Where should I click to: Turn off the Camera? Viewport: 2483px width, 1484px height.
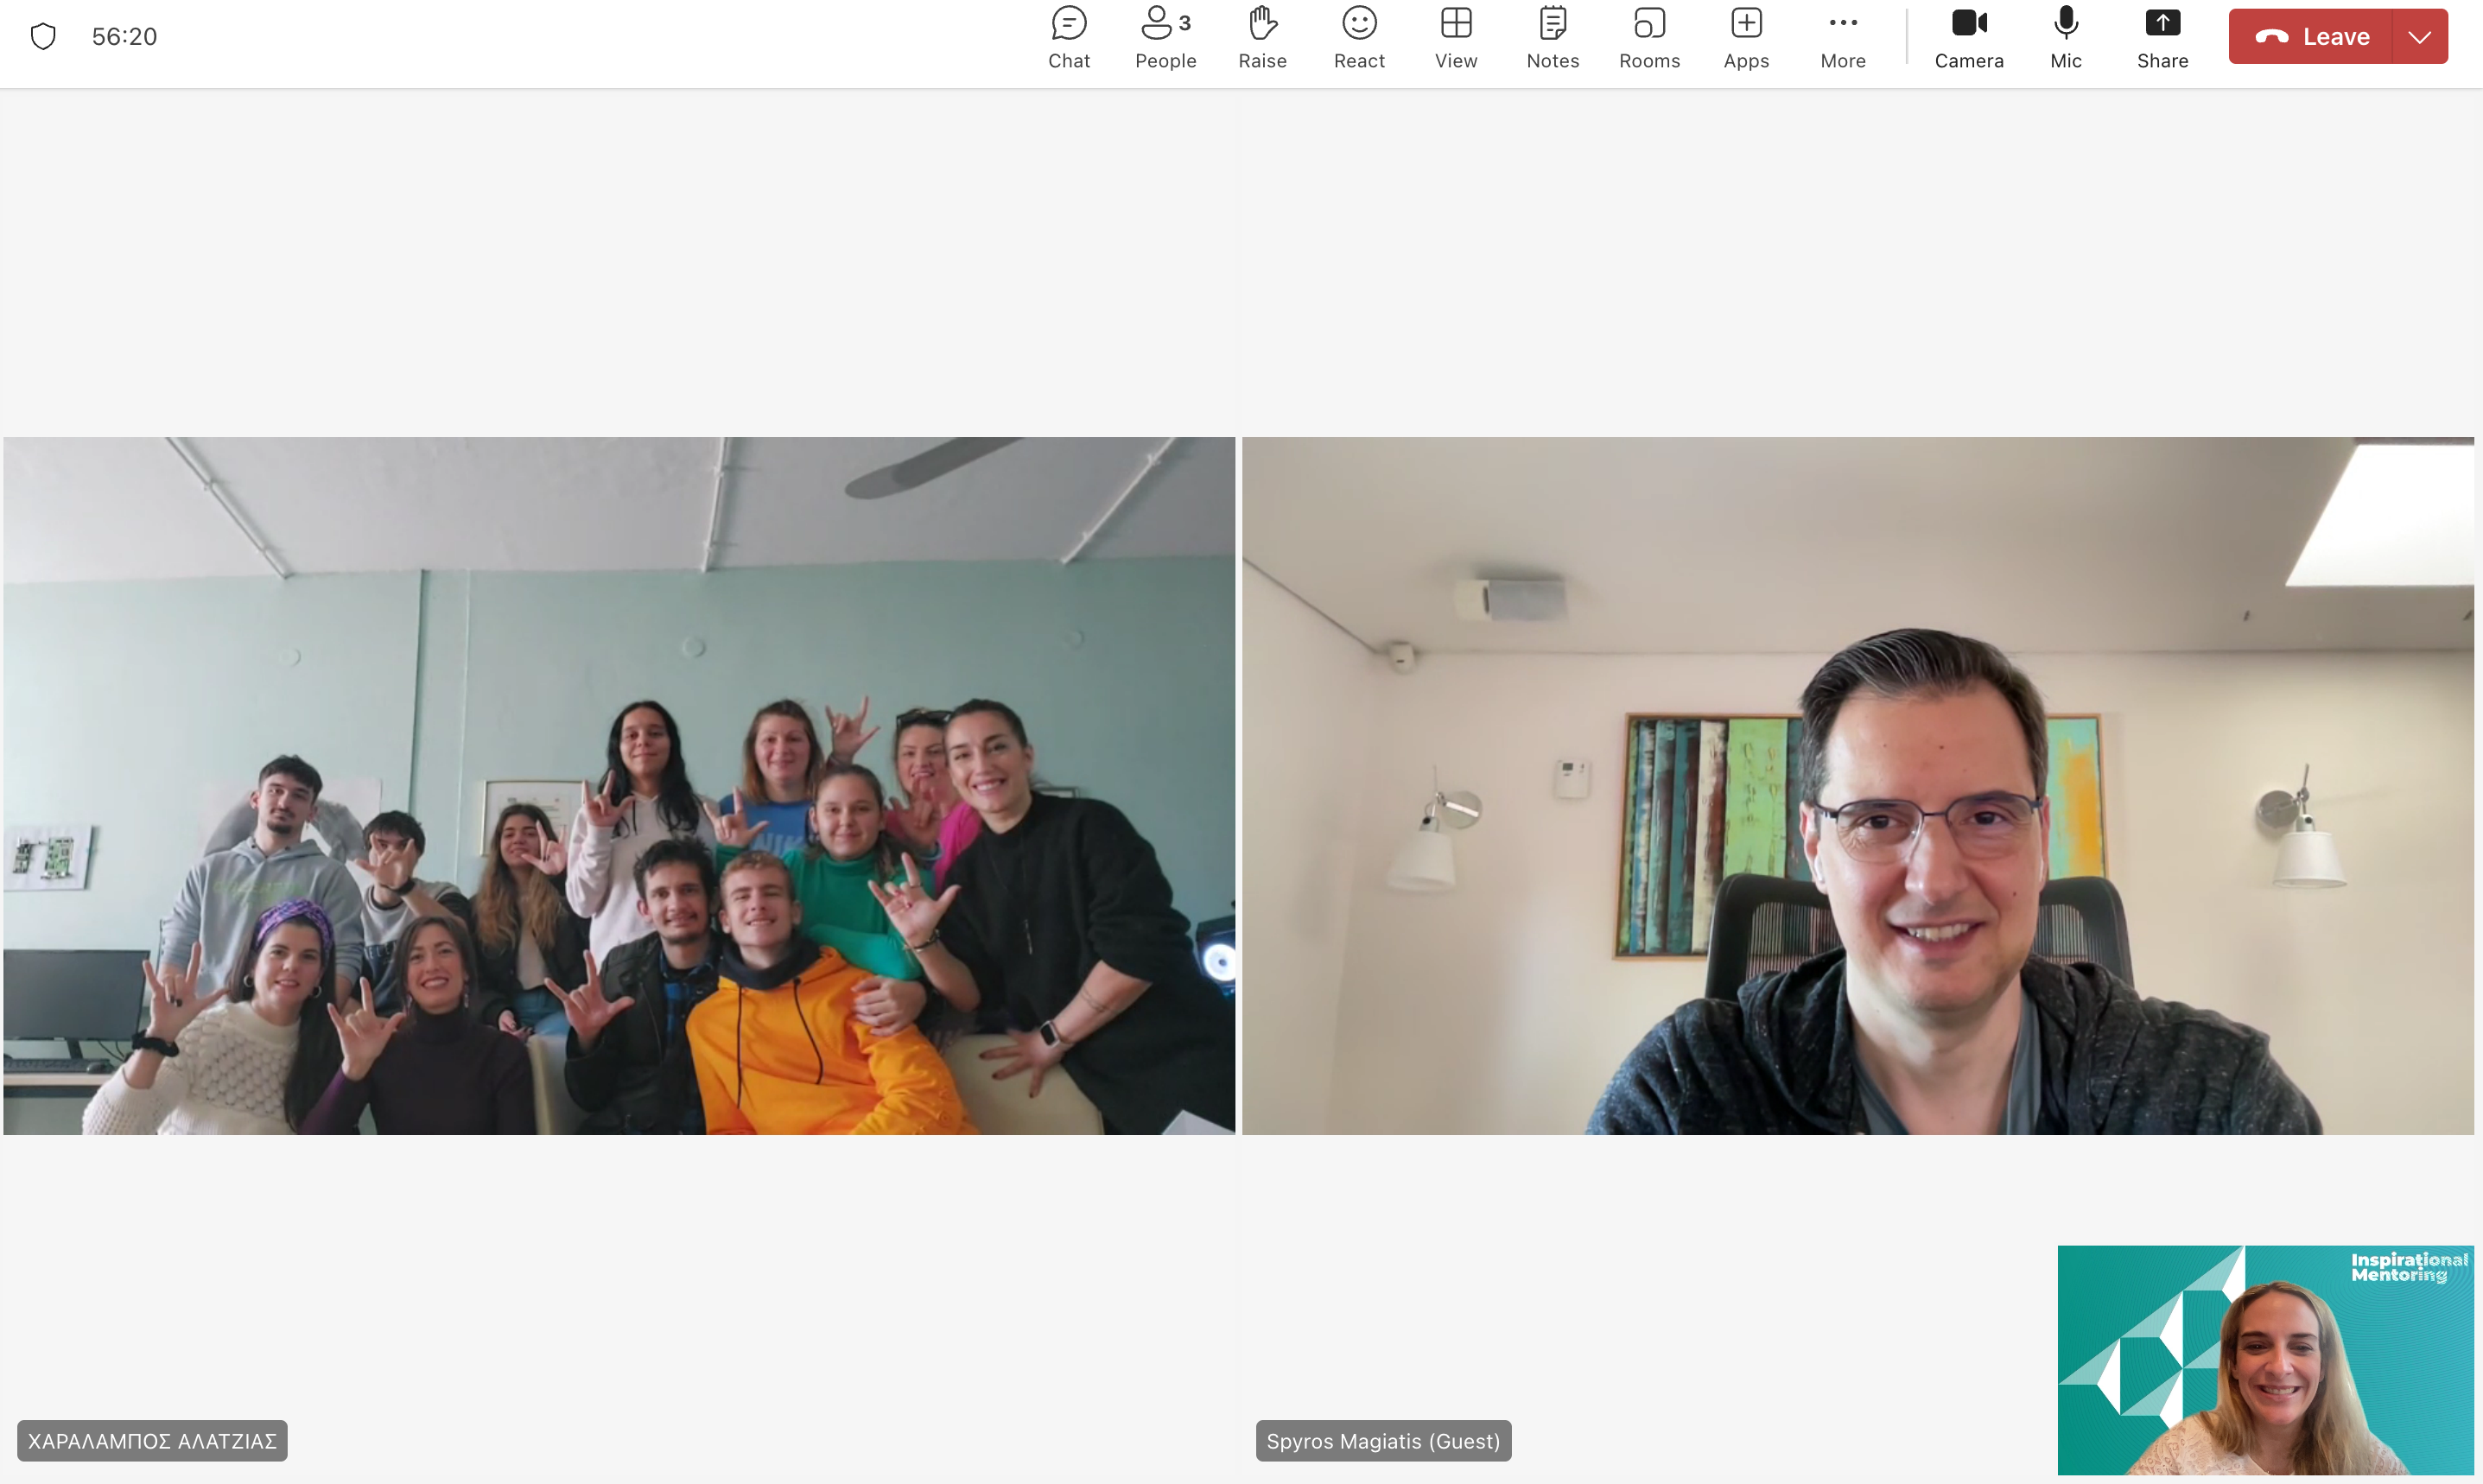[1968, 37]
